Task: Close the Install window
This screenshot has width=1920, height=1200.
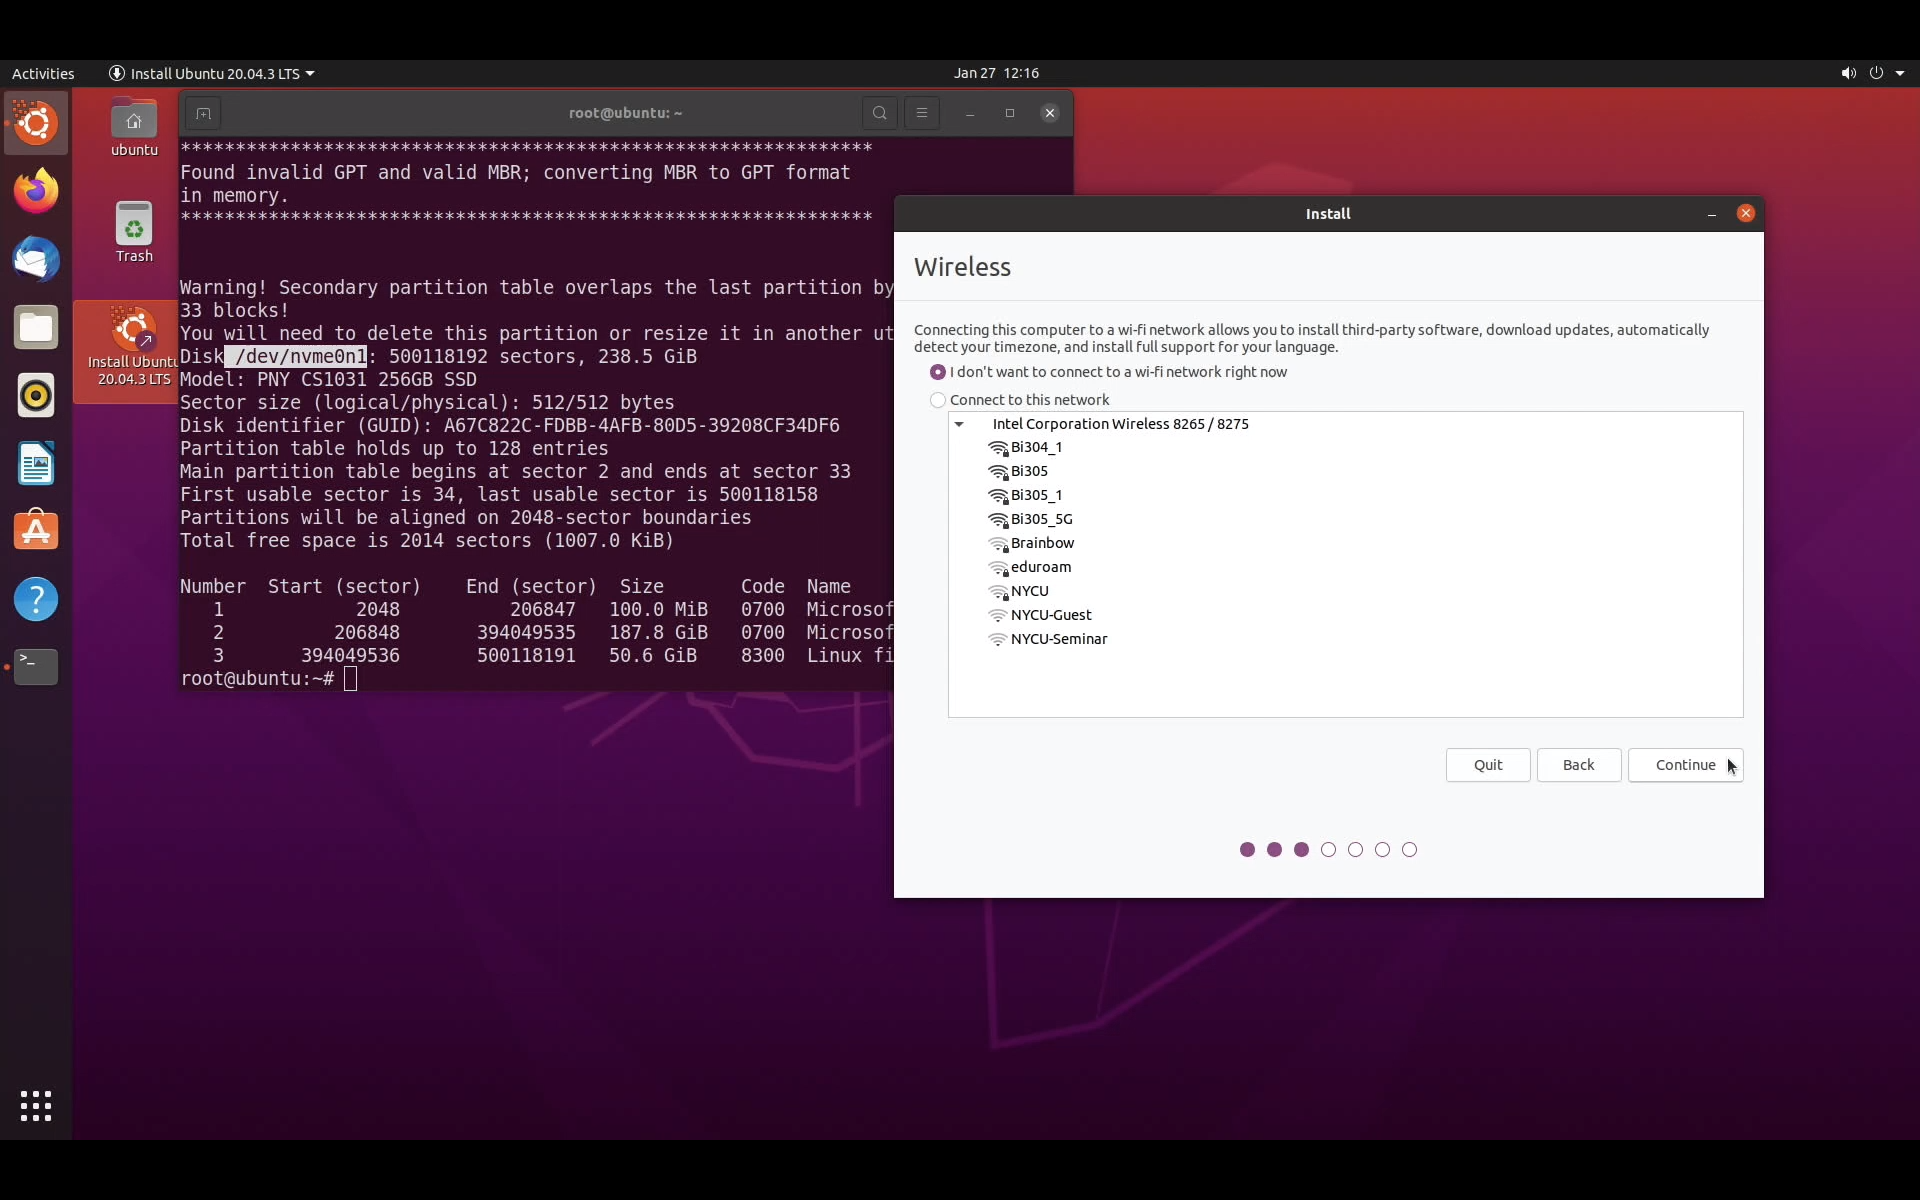Action: pyautogui.click(x=1746, y=214)
